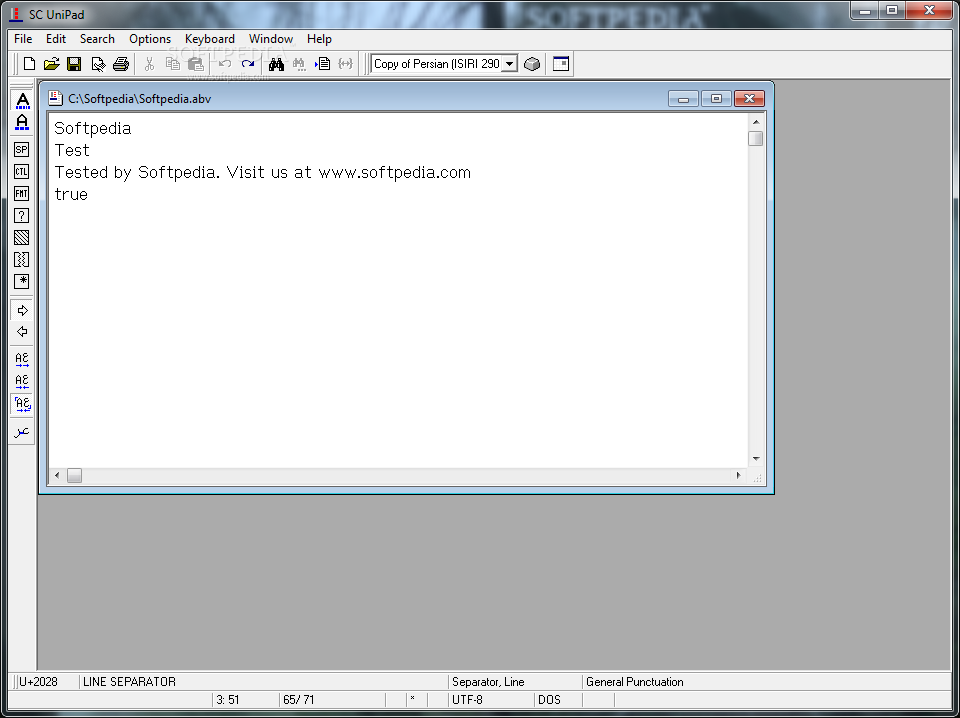The image size is (960, 718).
Task: Click the Find Next binoculars icon
Action: pos(299,64)
